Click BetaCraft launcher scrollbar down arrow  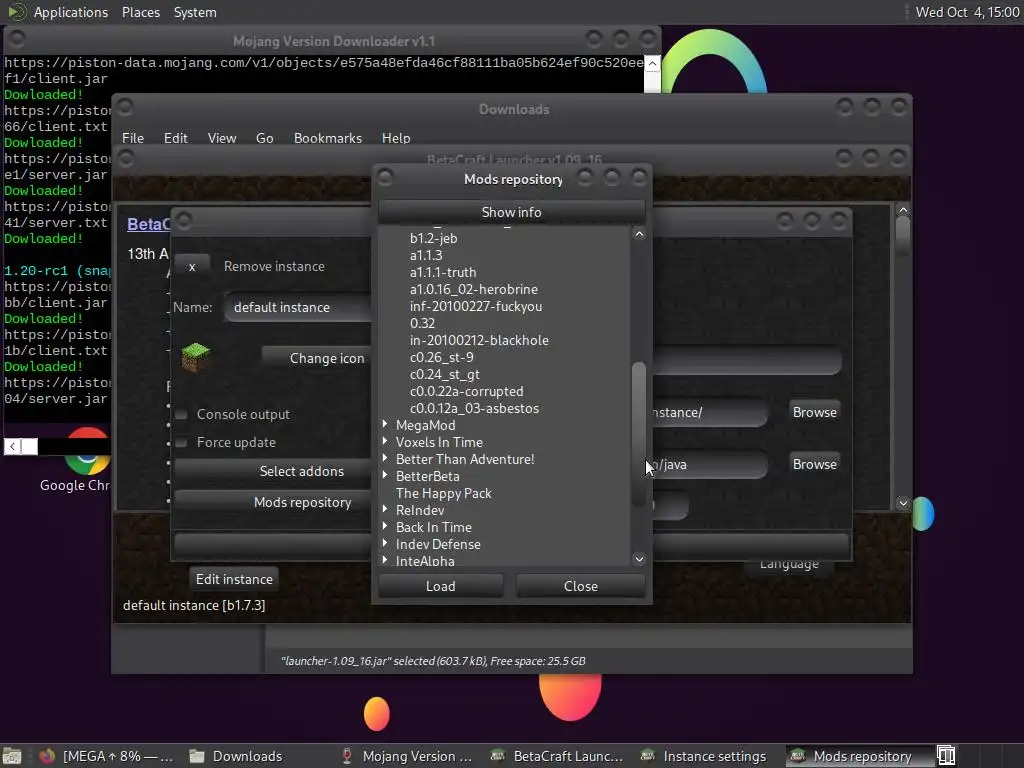pos(903,503)
